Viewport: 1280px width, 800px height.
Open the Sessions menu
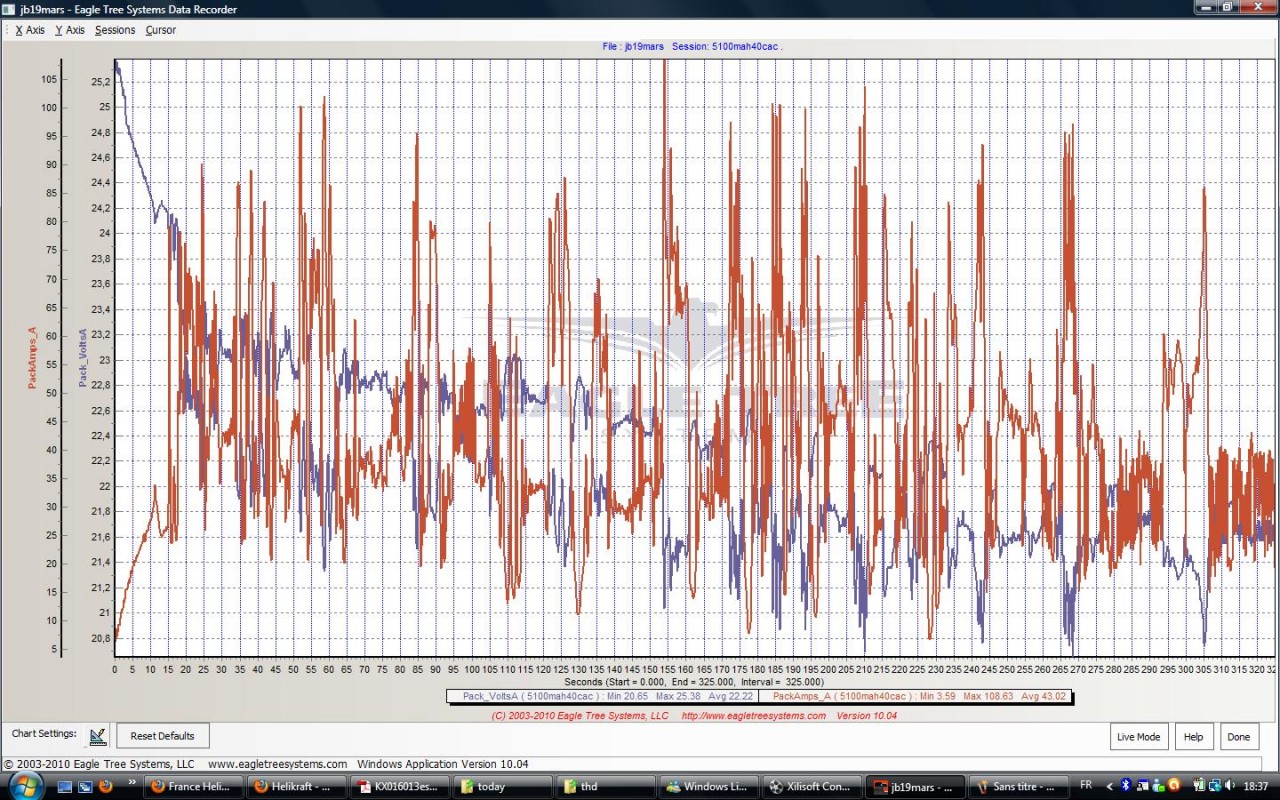pyautogui.click(x=115, y=30)
